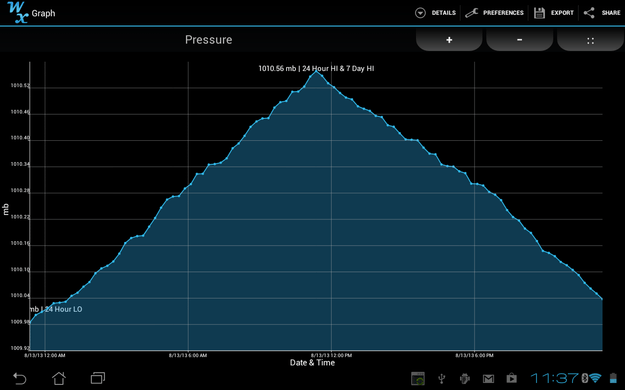Image resolution: width=625 pixels, height=390 pixels.
Task: Tap the 11:37 system clock
Action: tap(554, 378)
